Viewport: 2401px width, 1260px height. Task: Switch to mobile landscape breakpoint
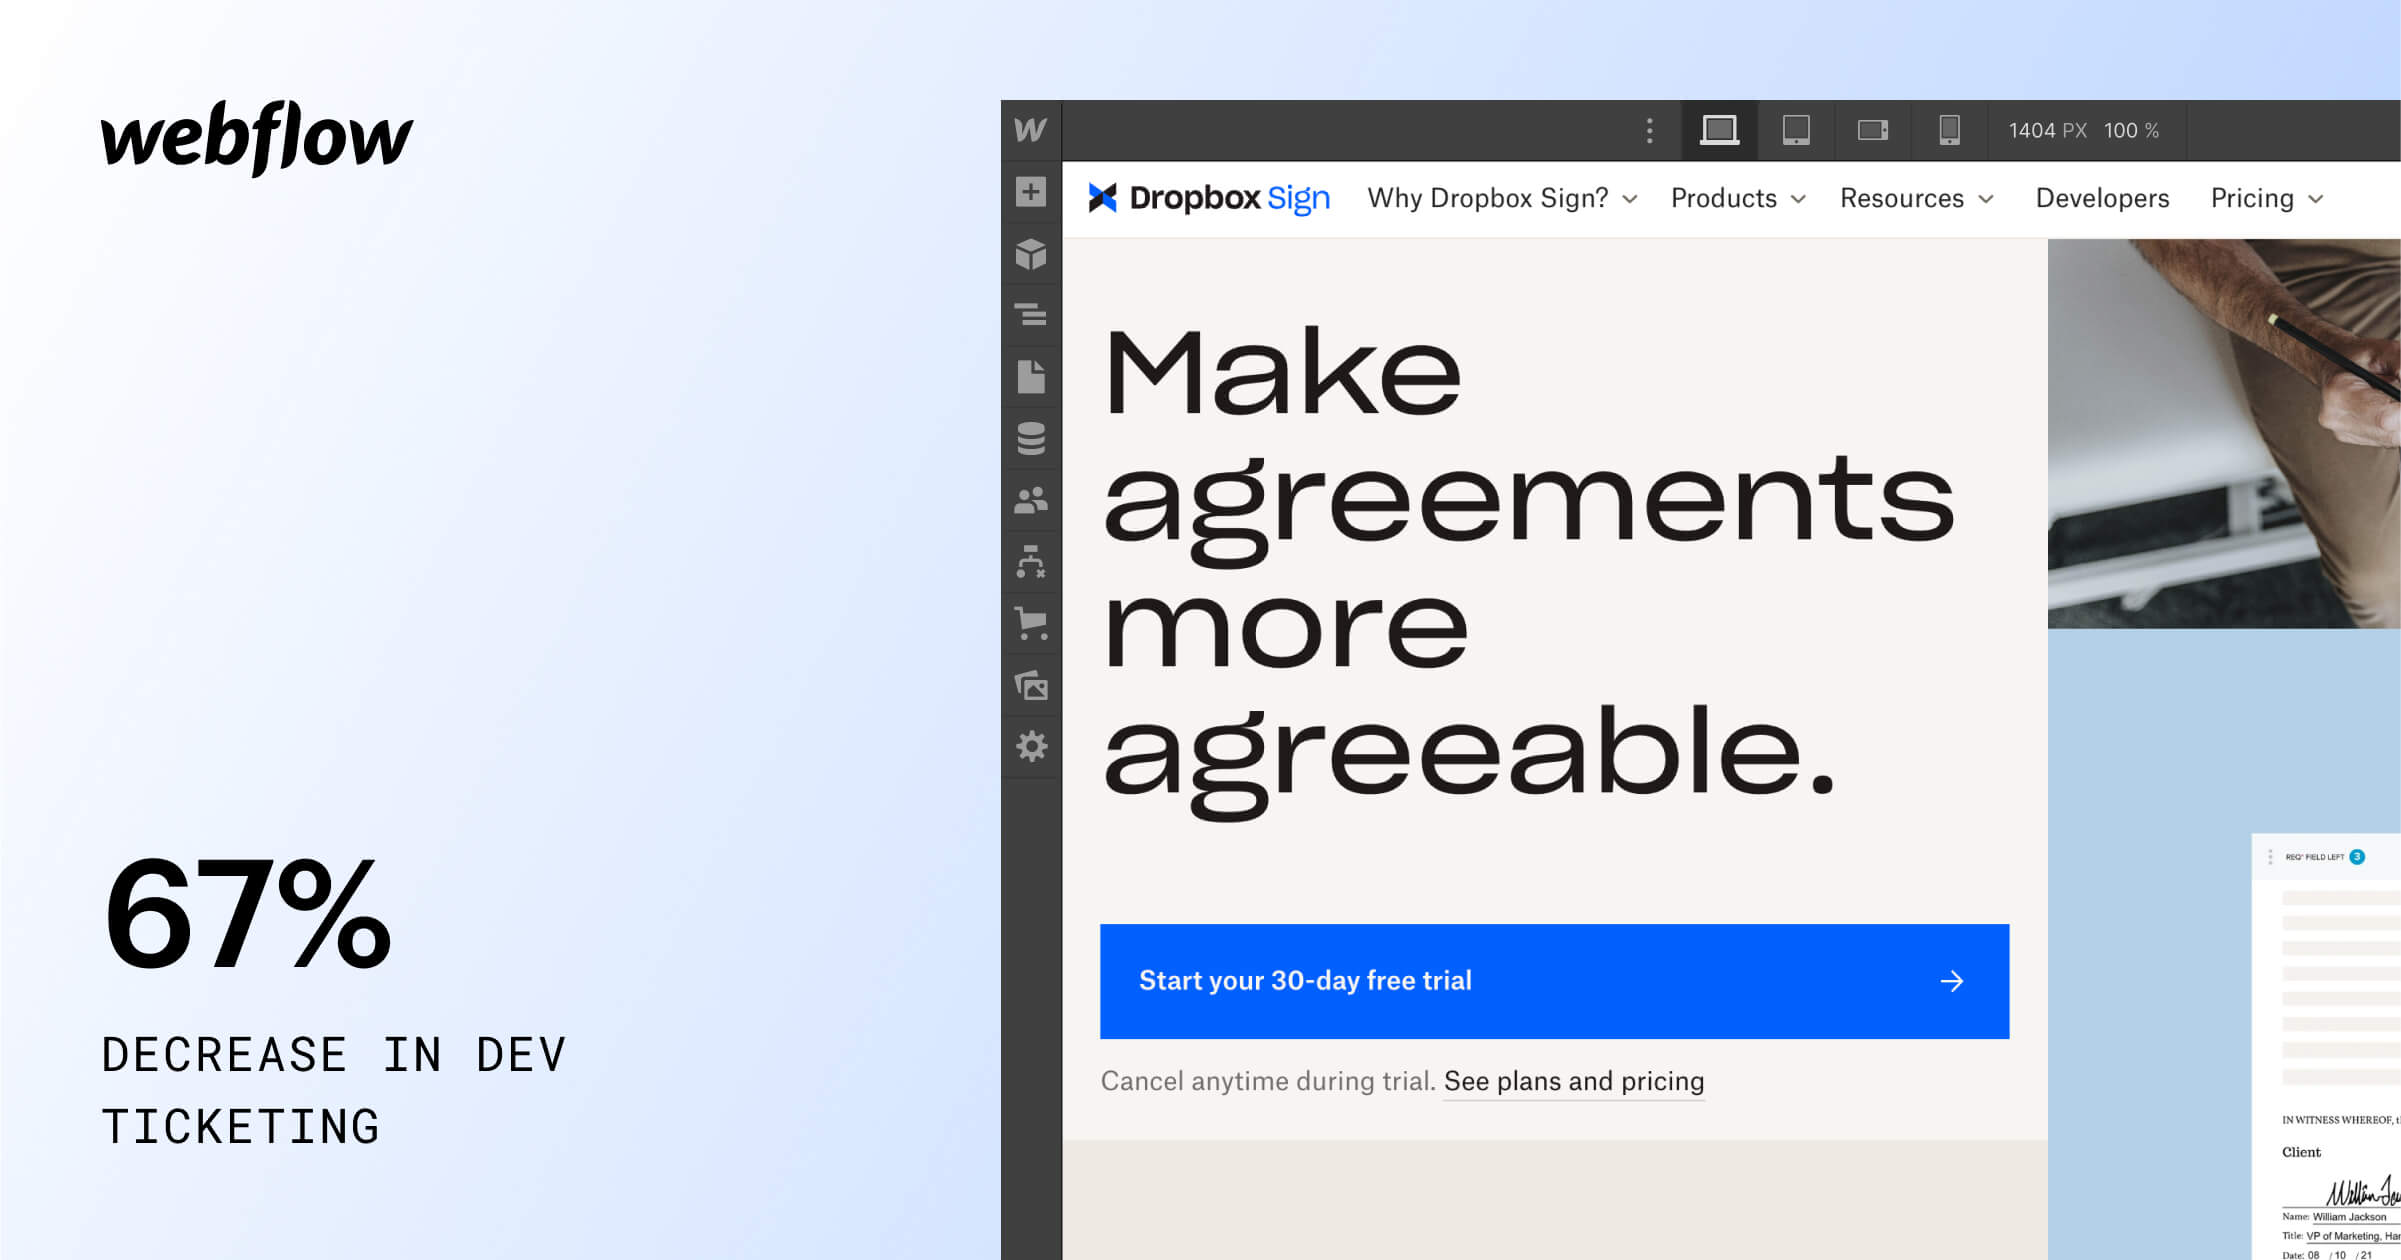pos(1871,130)
